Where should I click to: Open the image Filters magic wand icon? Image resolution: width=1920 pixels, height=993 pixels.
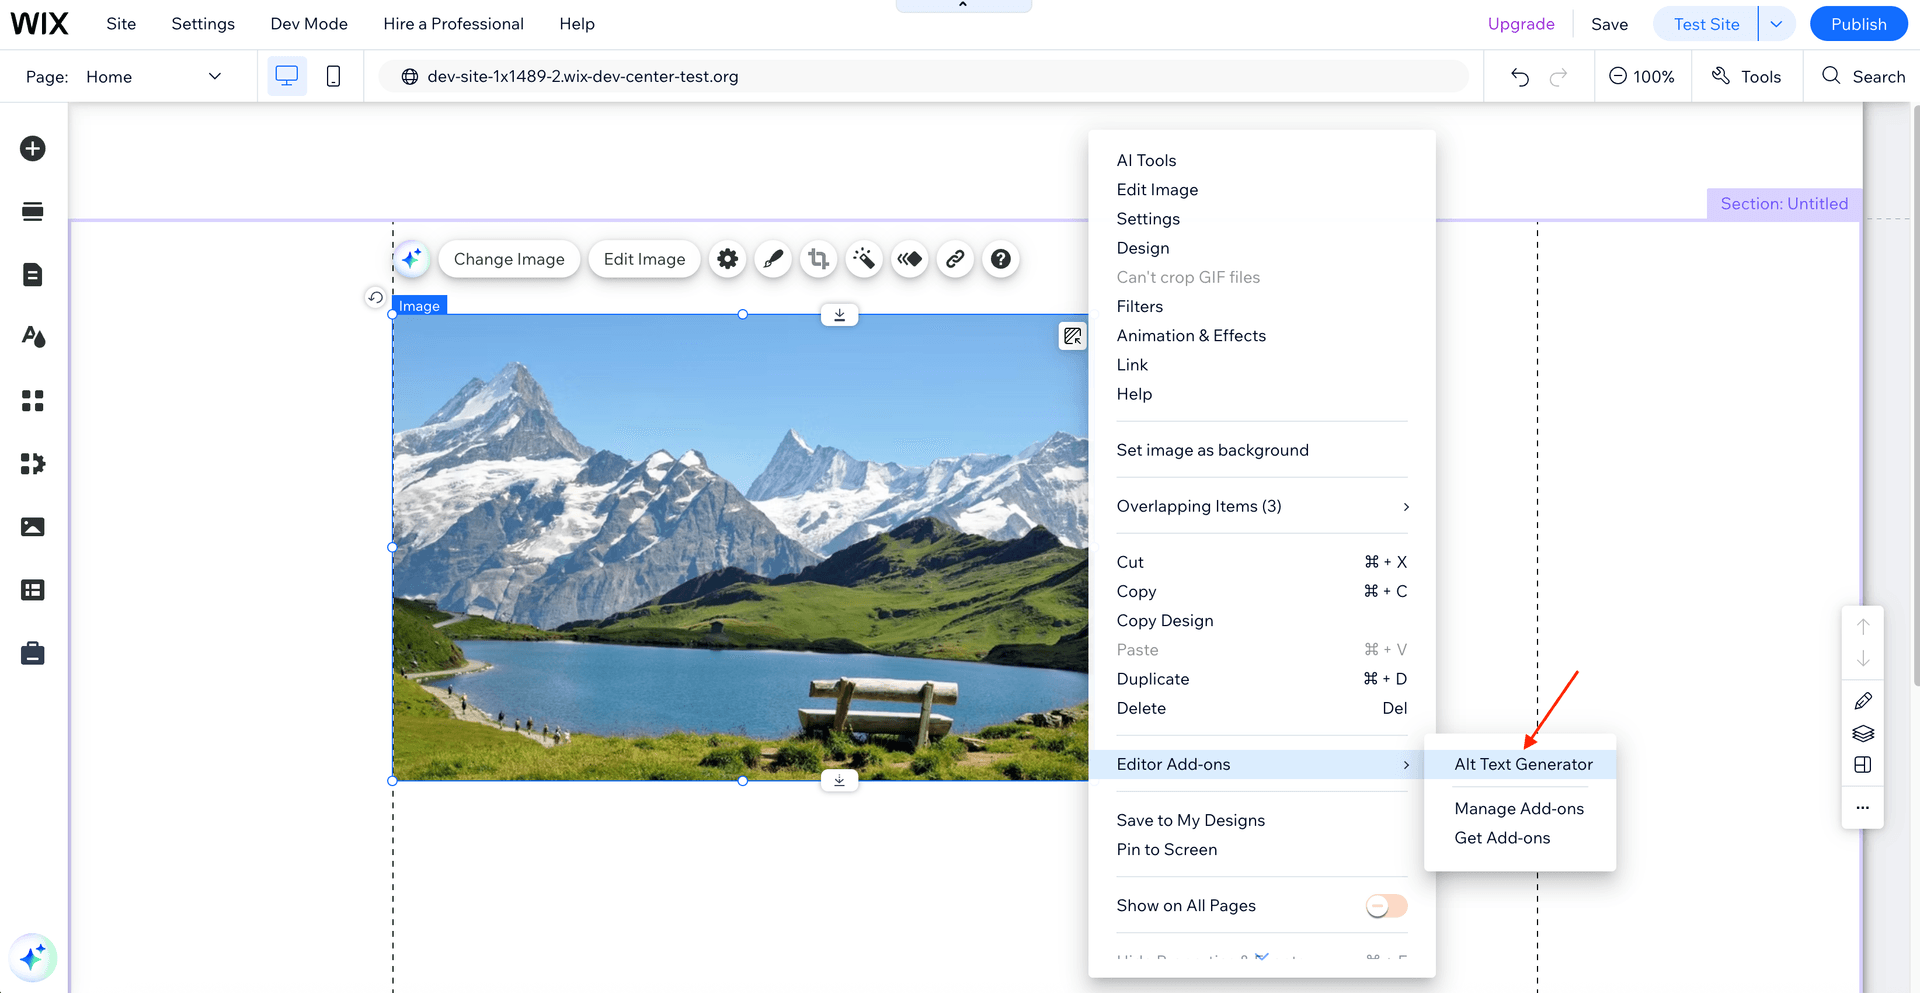pyautogui.click(x=864, y=259)
